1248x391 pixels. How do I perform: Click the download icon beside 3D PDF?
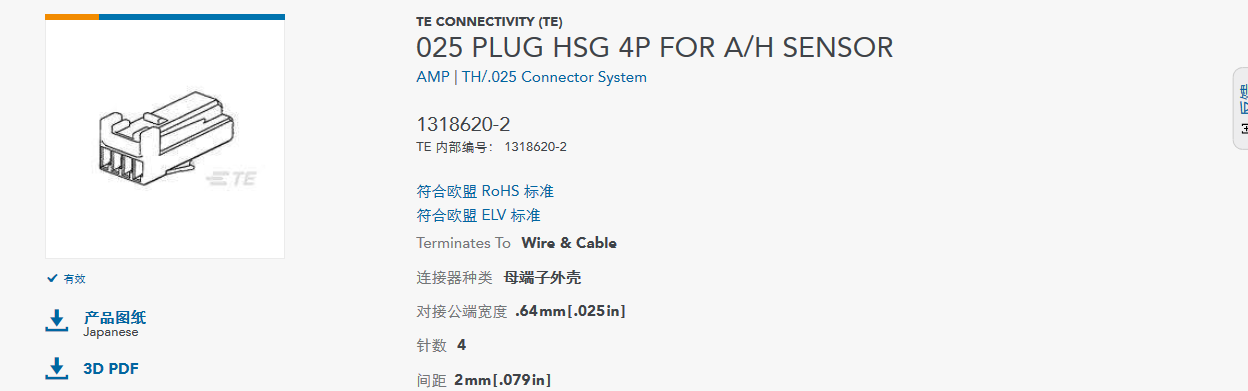[57, 369]
